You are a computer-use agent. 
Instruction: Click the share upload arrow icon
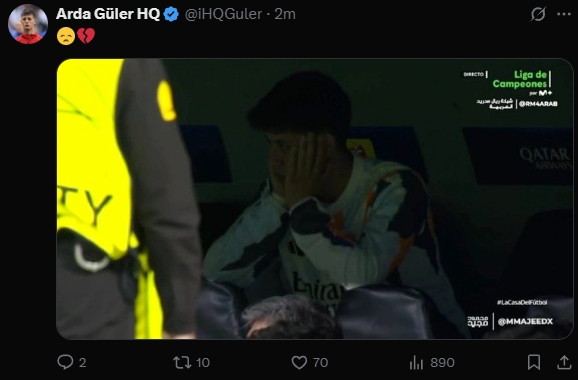564,362
